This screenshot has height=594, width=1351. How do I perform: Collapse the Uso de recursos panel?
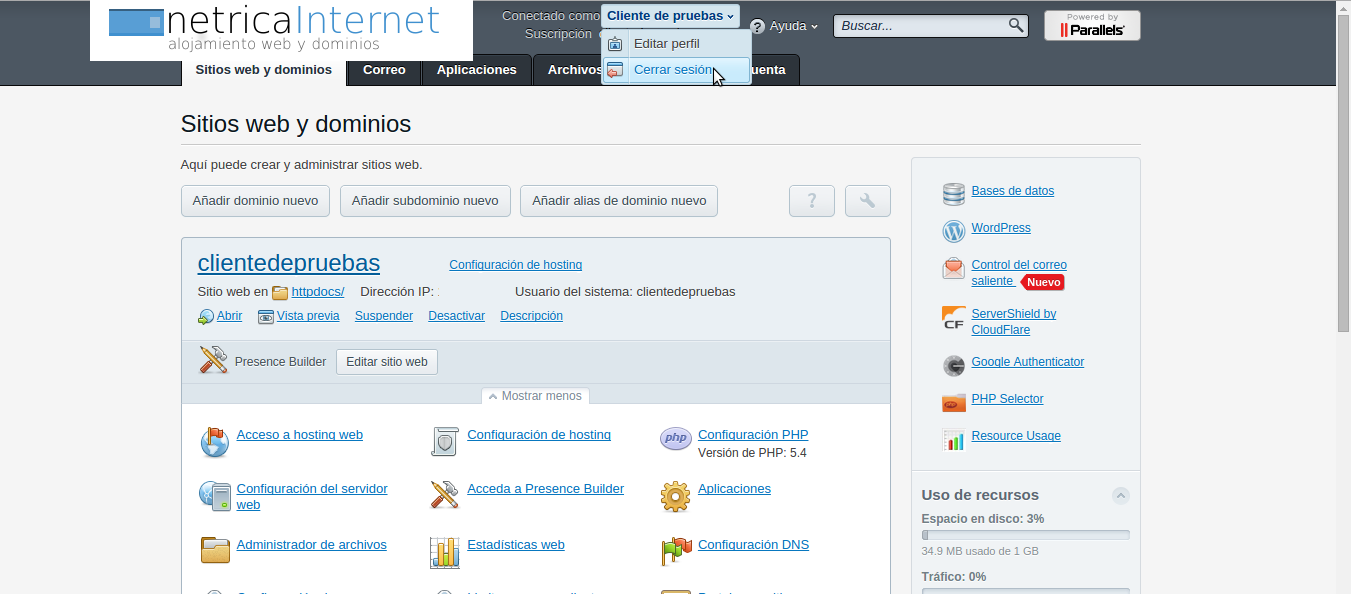(x=1121, y=495)
